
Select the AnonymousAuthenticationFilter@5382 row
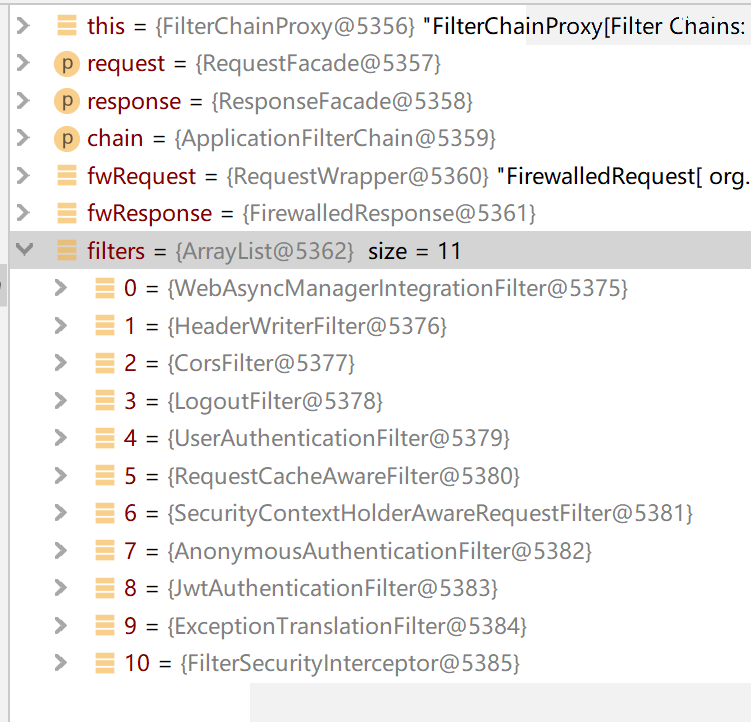tap(379, 551)
